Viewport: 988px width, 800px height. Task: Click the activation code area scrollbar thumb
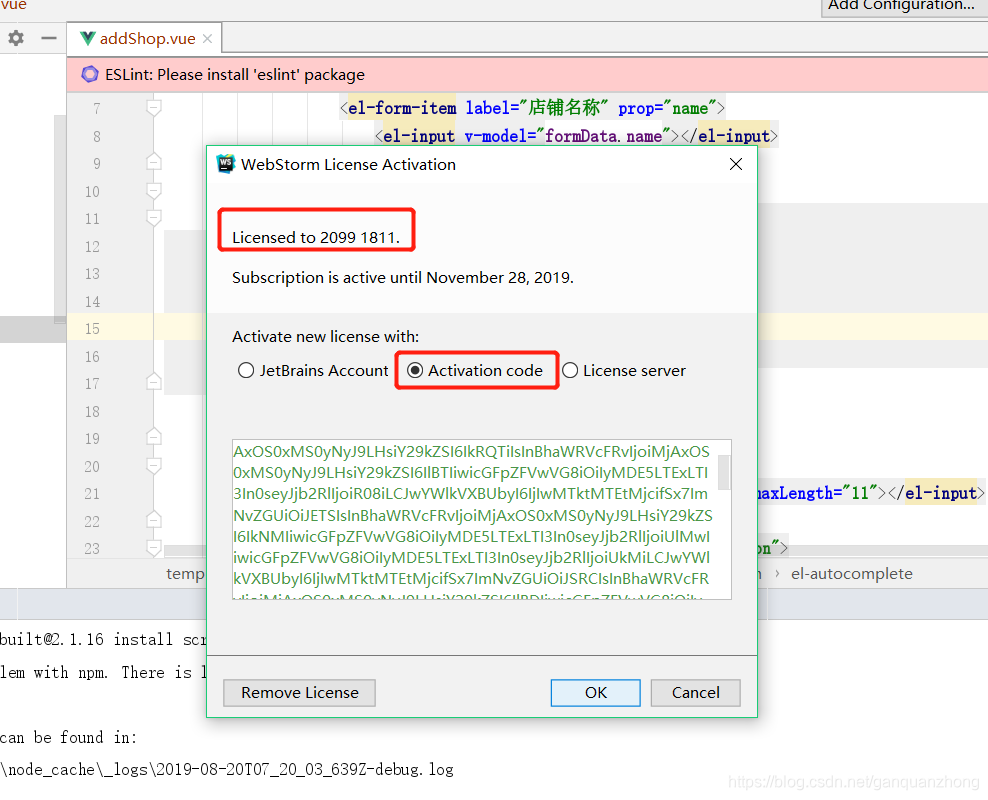(x=724, y=472)
